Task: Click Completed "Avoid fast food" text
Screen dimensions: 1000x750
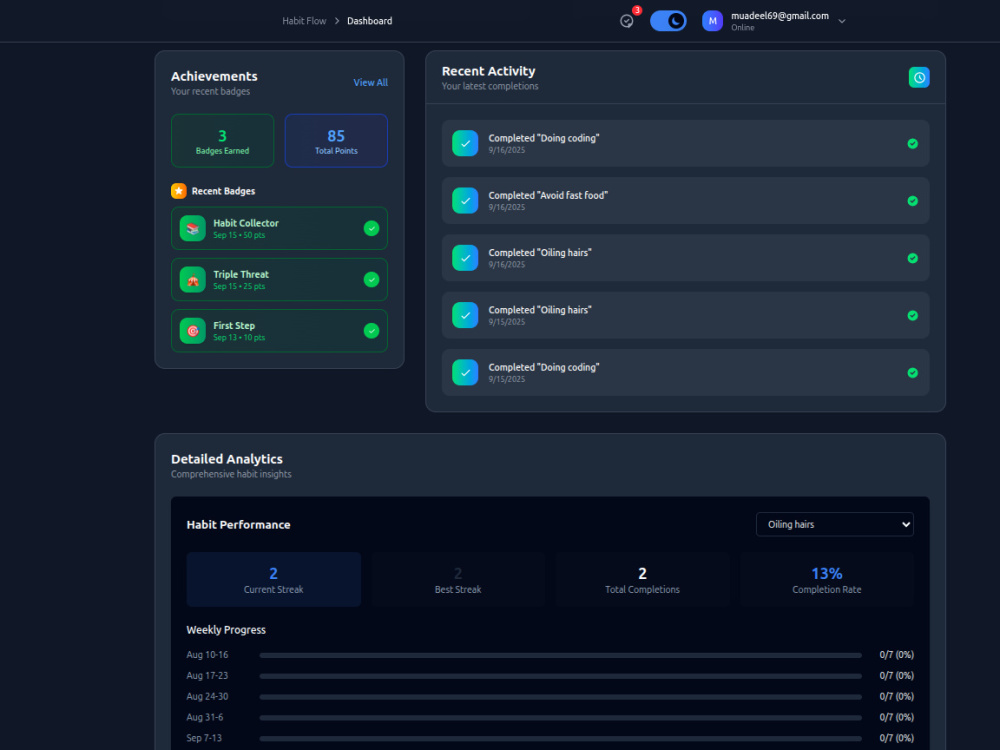Action: [548, 195]
